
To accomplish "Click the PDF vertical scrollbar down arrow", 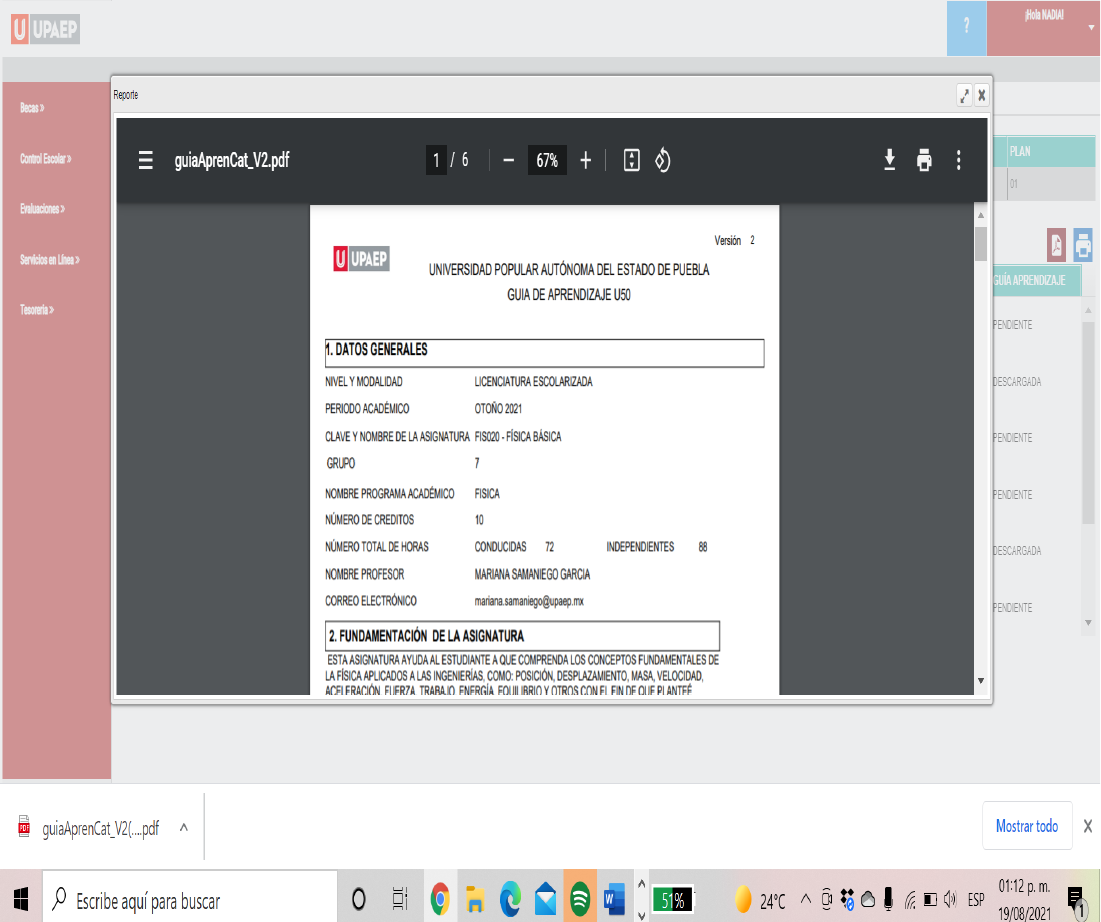I will coord(980,681).
